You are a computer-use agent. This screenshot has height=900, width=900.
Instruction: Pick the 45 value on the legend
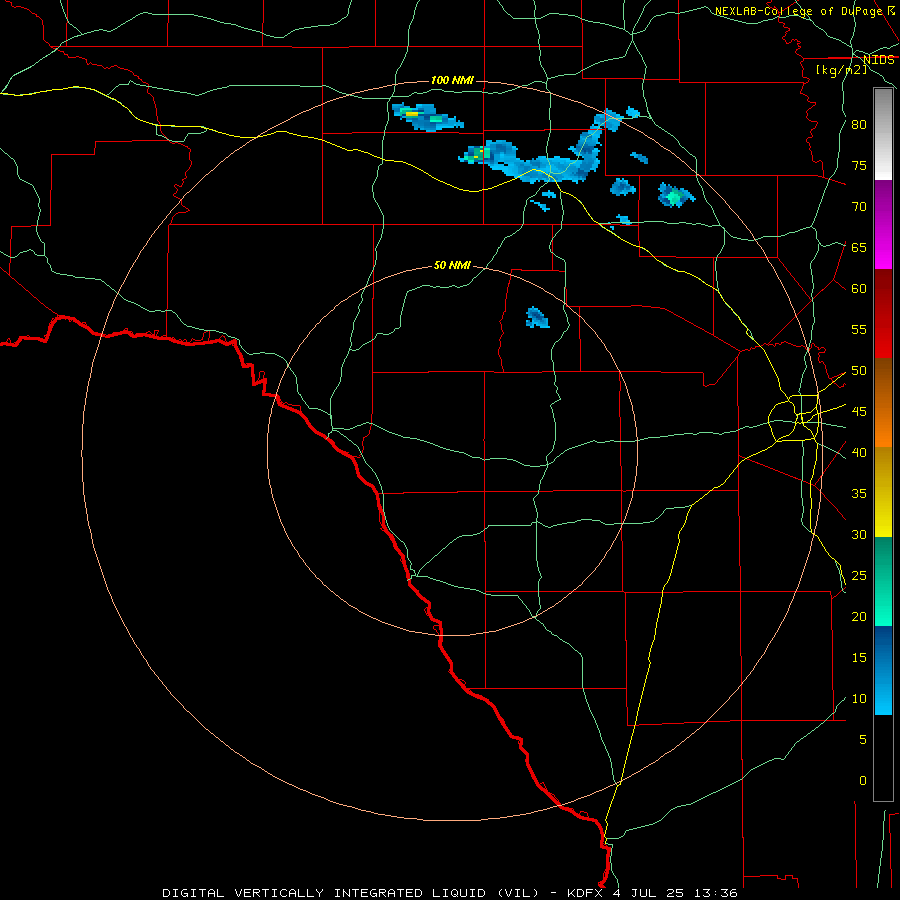(x=859, y=412)
